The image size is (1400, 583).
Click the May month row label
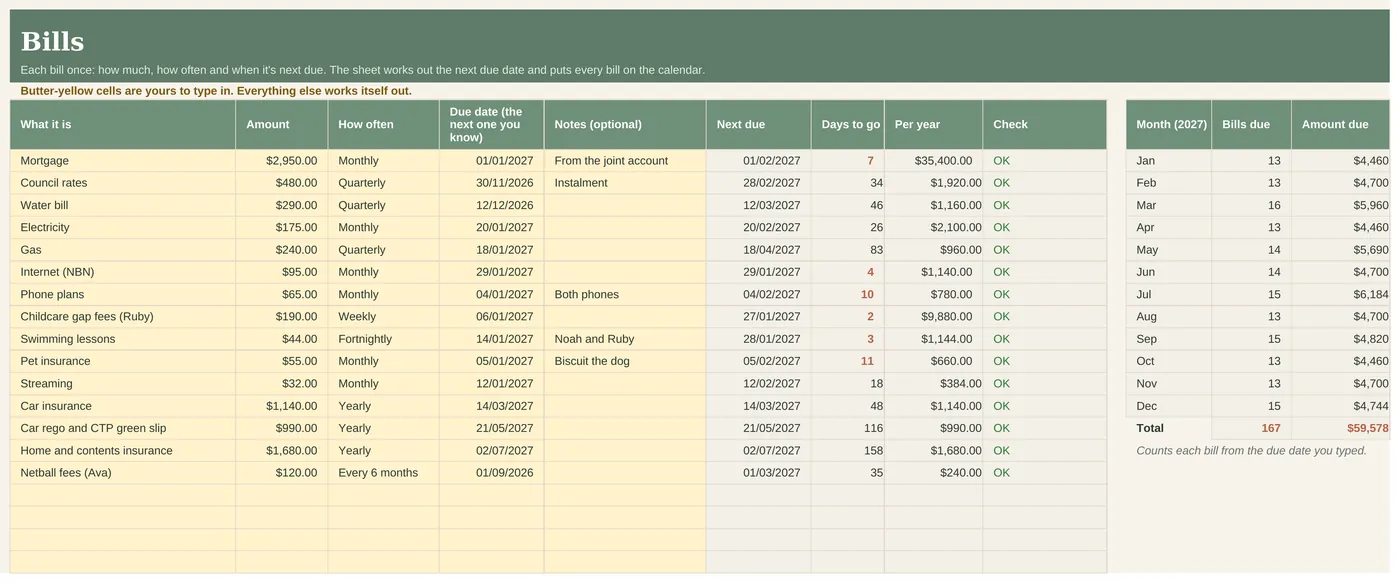click(1168, 250)
